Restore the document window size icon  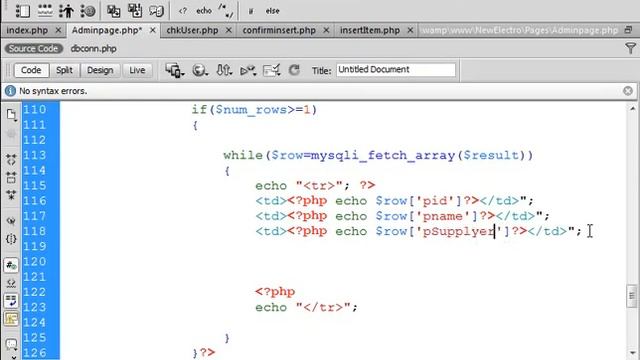click(629, 30)
